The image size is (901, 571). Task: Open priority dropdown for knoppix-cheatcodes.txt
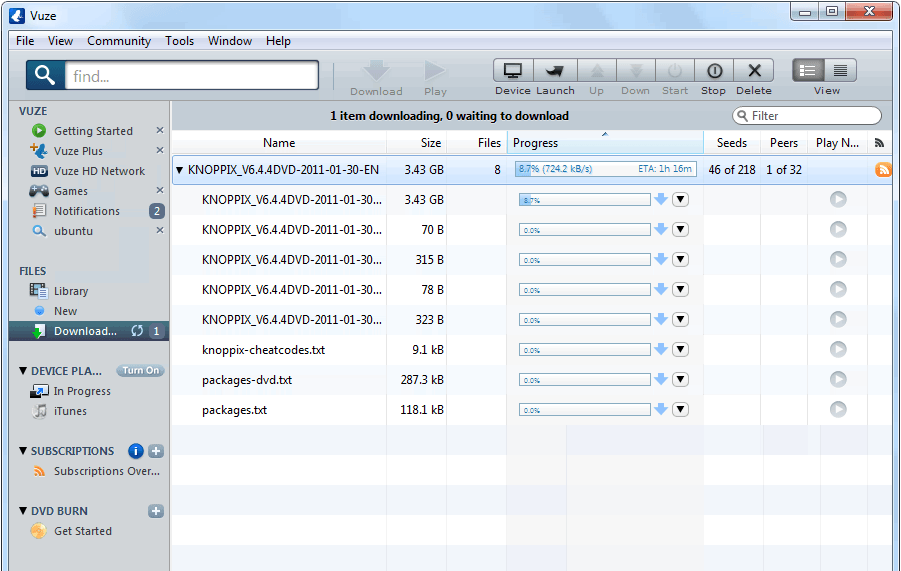[680, 349]
